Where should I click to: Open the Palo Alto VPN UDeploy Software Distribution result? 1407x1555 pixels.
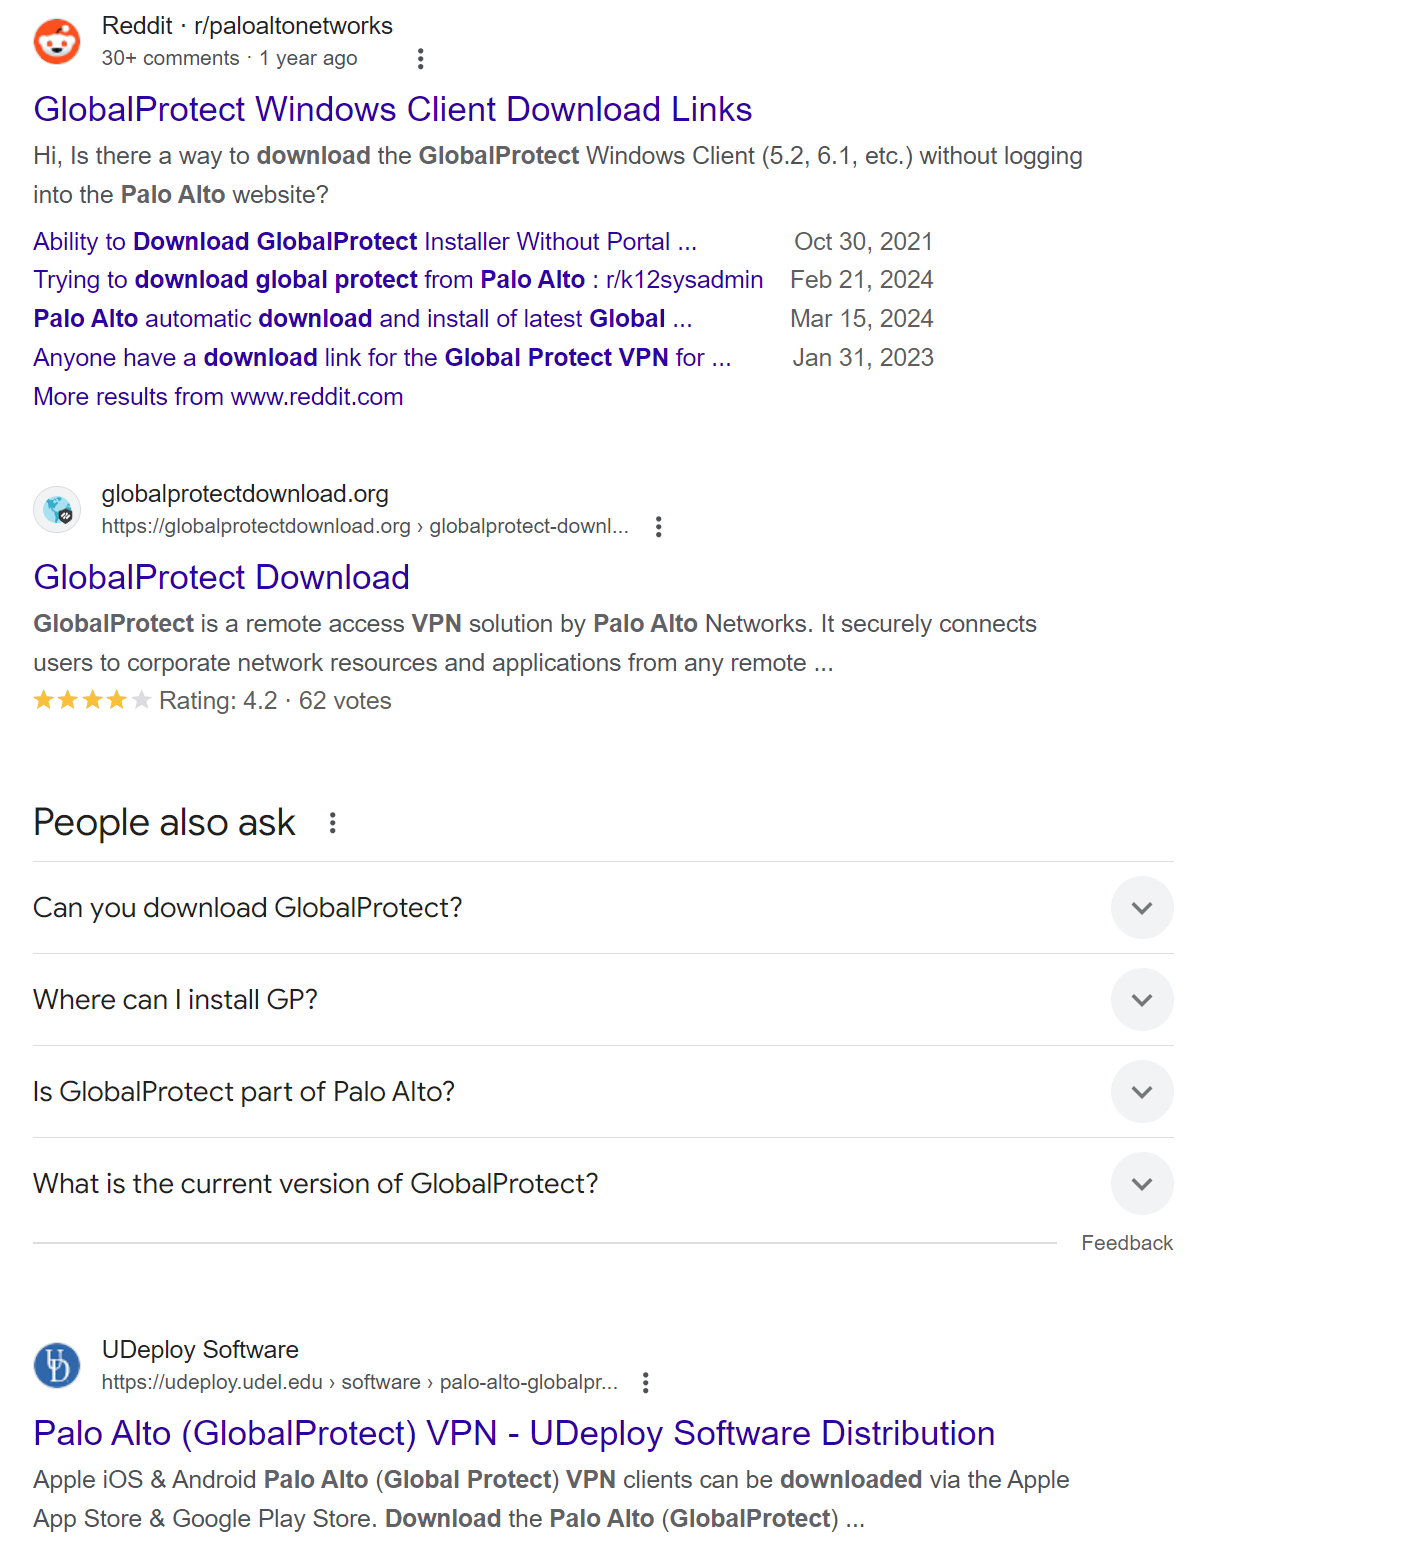click(x=514, y=1433)
